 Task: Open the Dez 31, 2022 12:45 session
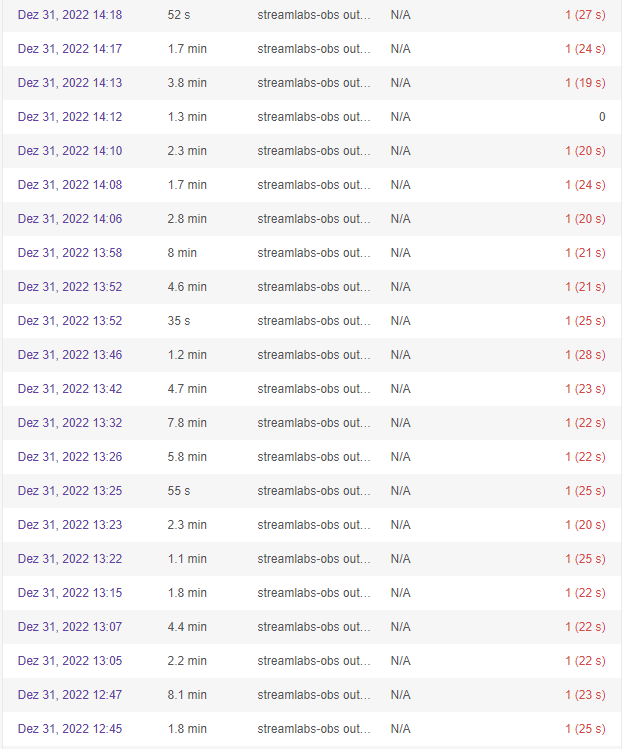click(70, 729)
